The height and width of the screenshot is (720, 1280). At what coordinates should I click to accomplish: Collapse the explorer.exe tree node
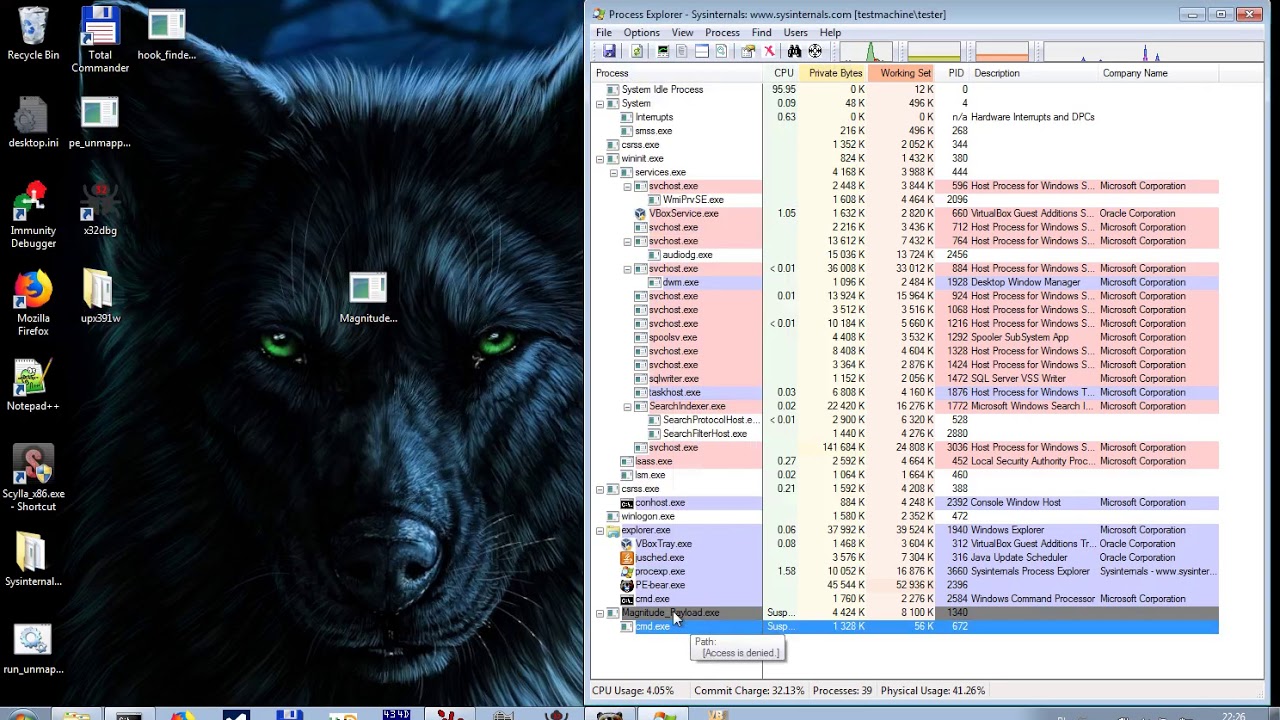pos(600,530)
